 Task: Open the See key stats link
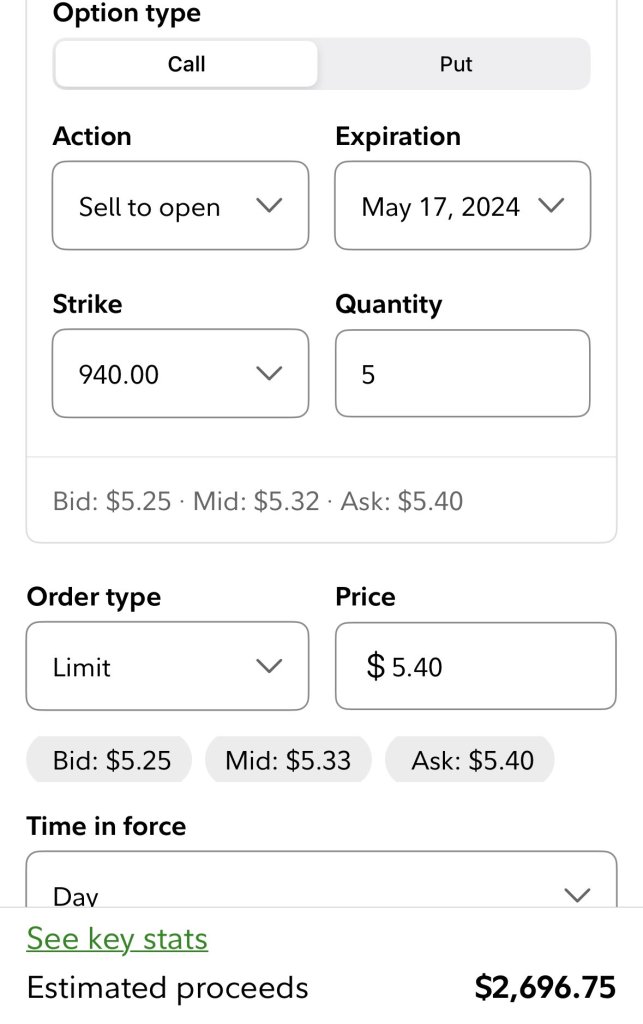[117, 939]
